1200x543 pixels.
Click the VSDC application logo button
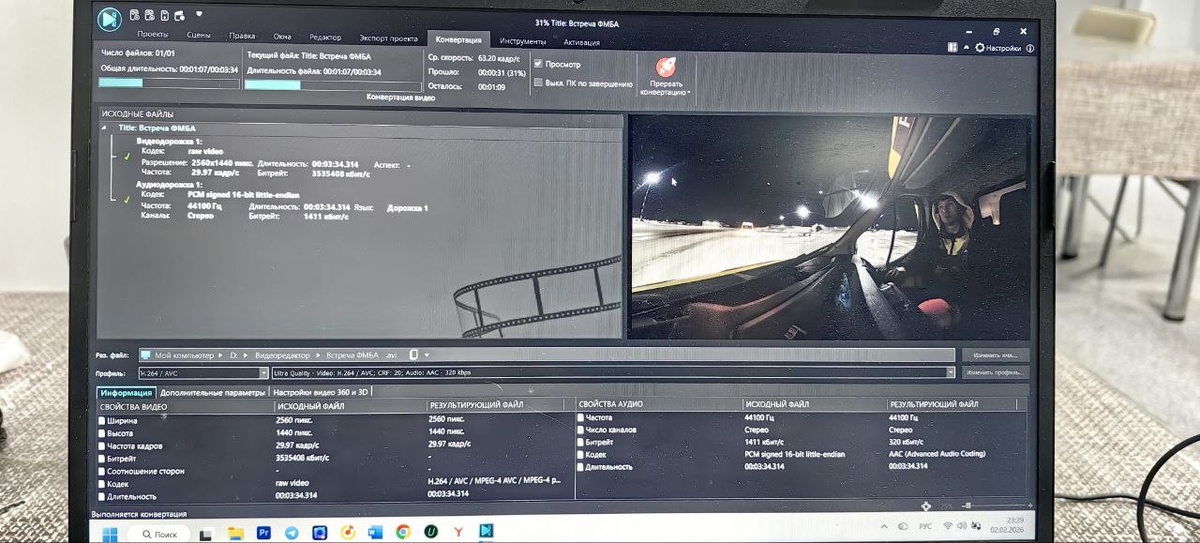tap(109, 17)
